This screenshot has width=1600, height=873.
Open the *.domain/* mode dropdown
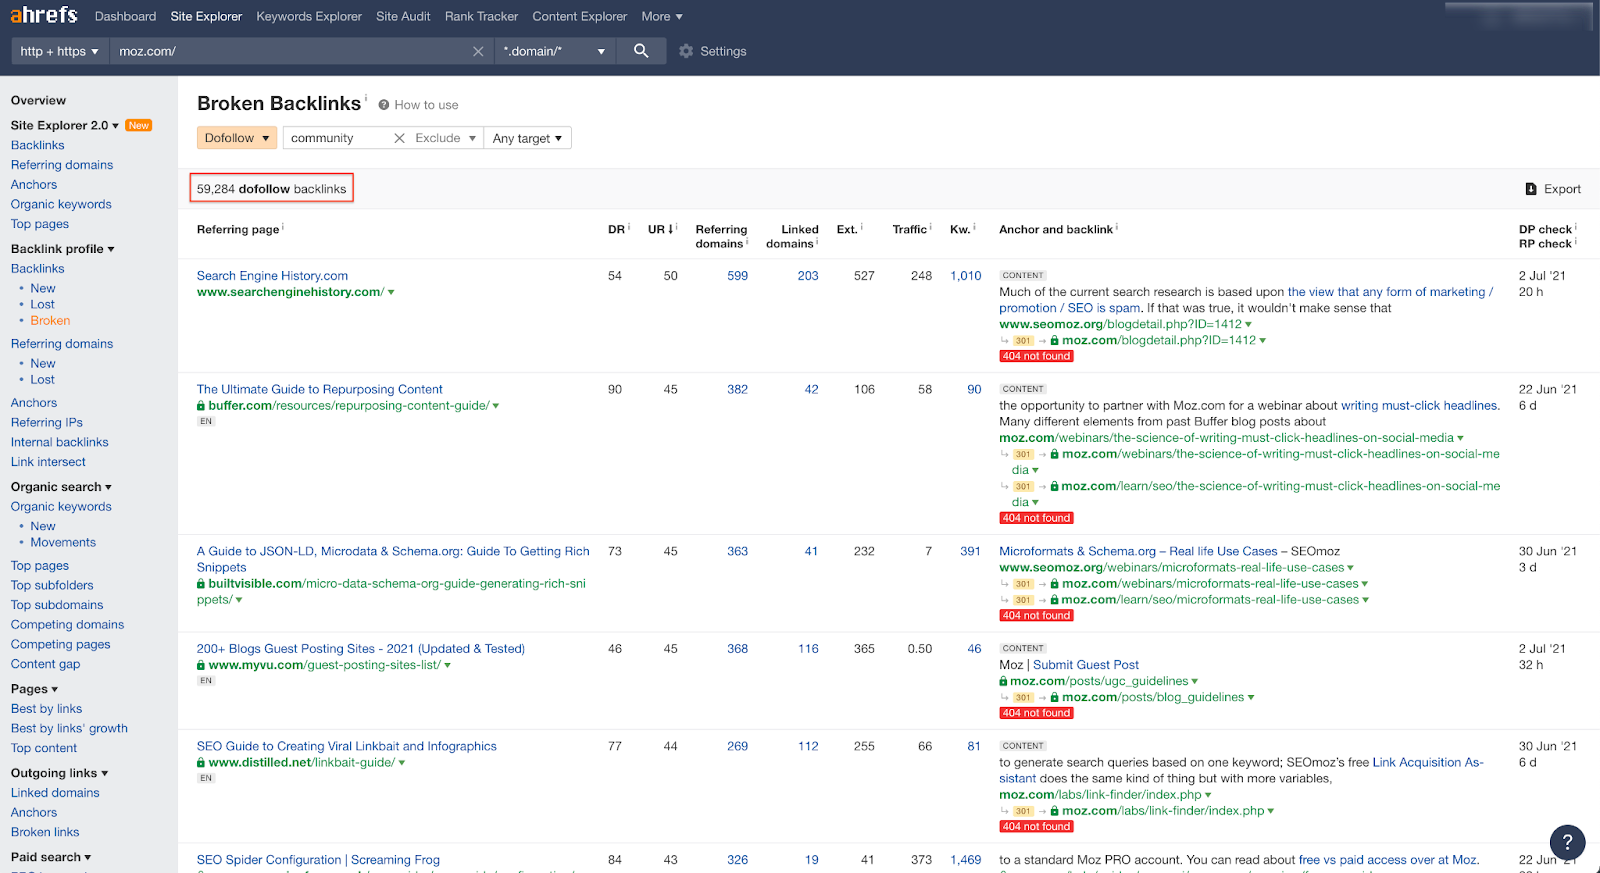555,51
